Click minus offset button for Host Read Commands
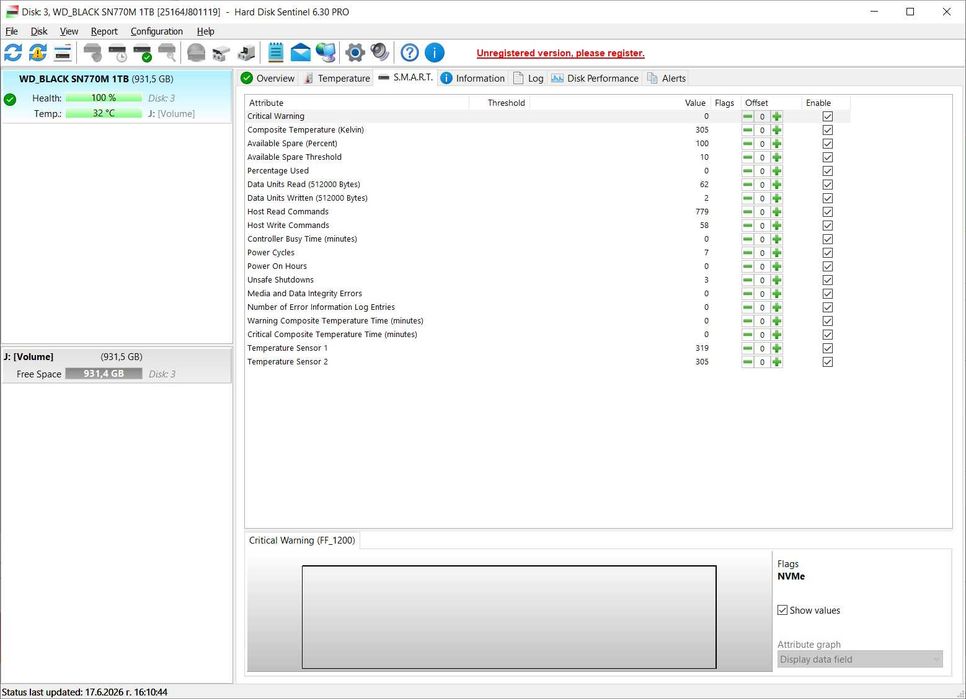Screen dimensions: 966x699 pyautogui.click(x=747, y=212)
